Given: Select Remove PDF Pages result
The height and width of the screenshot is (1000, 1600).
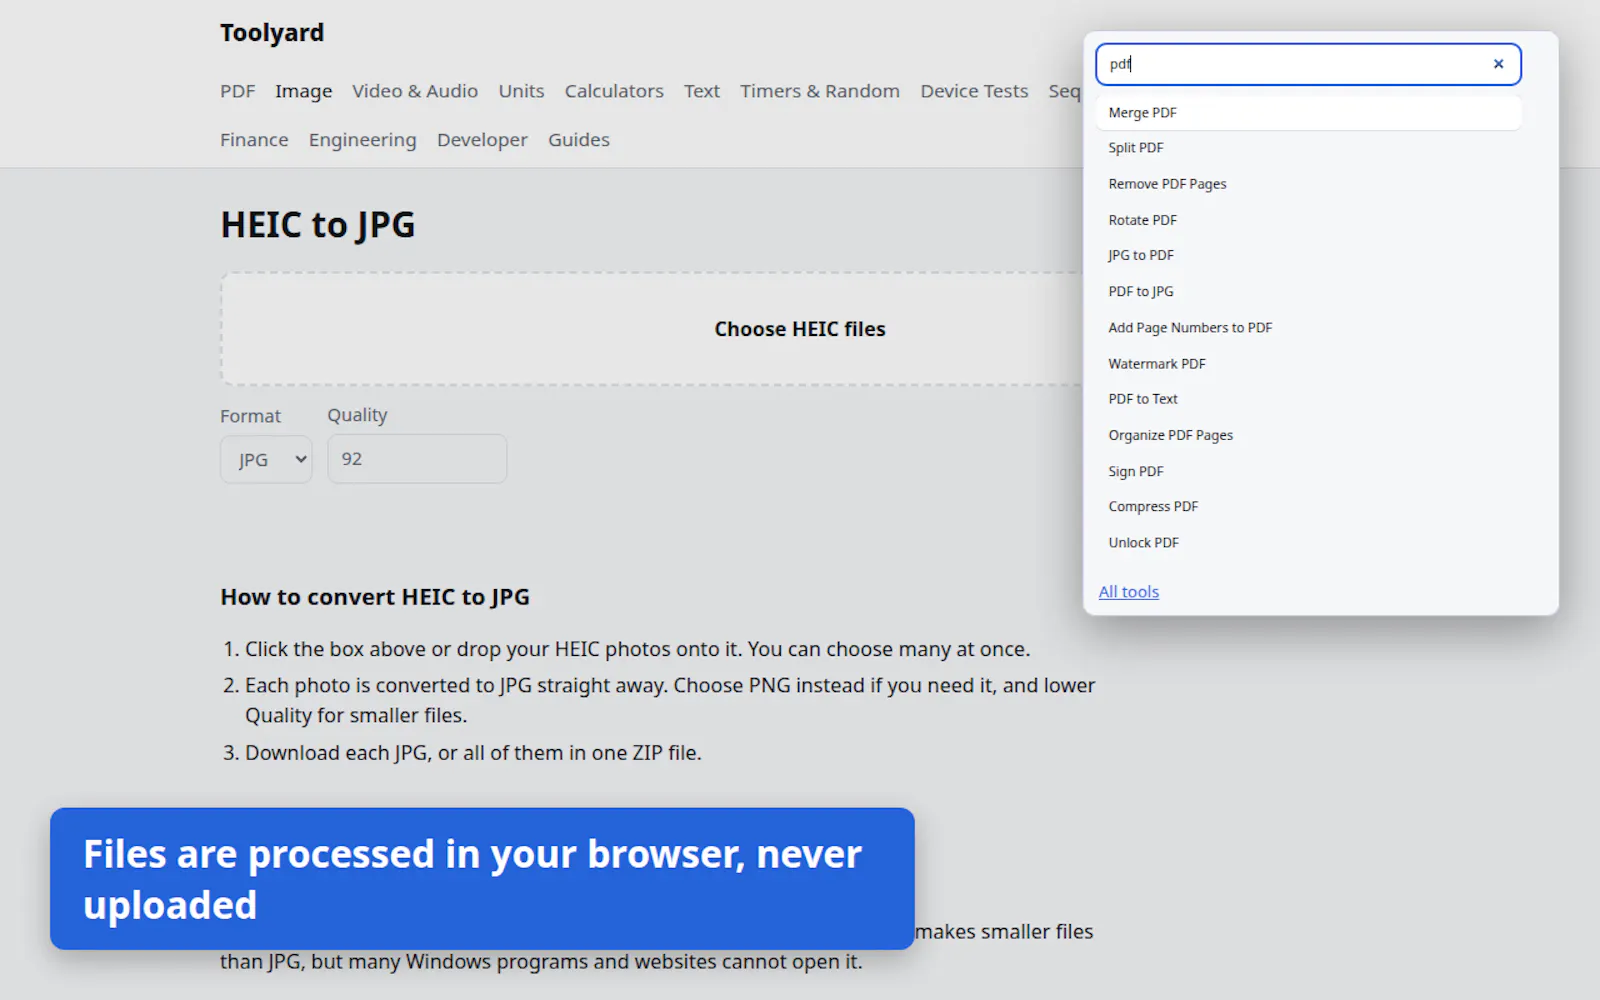Looking at the screenshot, I should coord(1308,184).
